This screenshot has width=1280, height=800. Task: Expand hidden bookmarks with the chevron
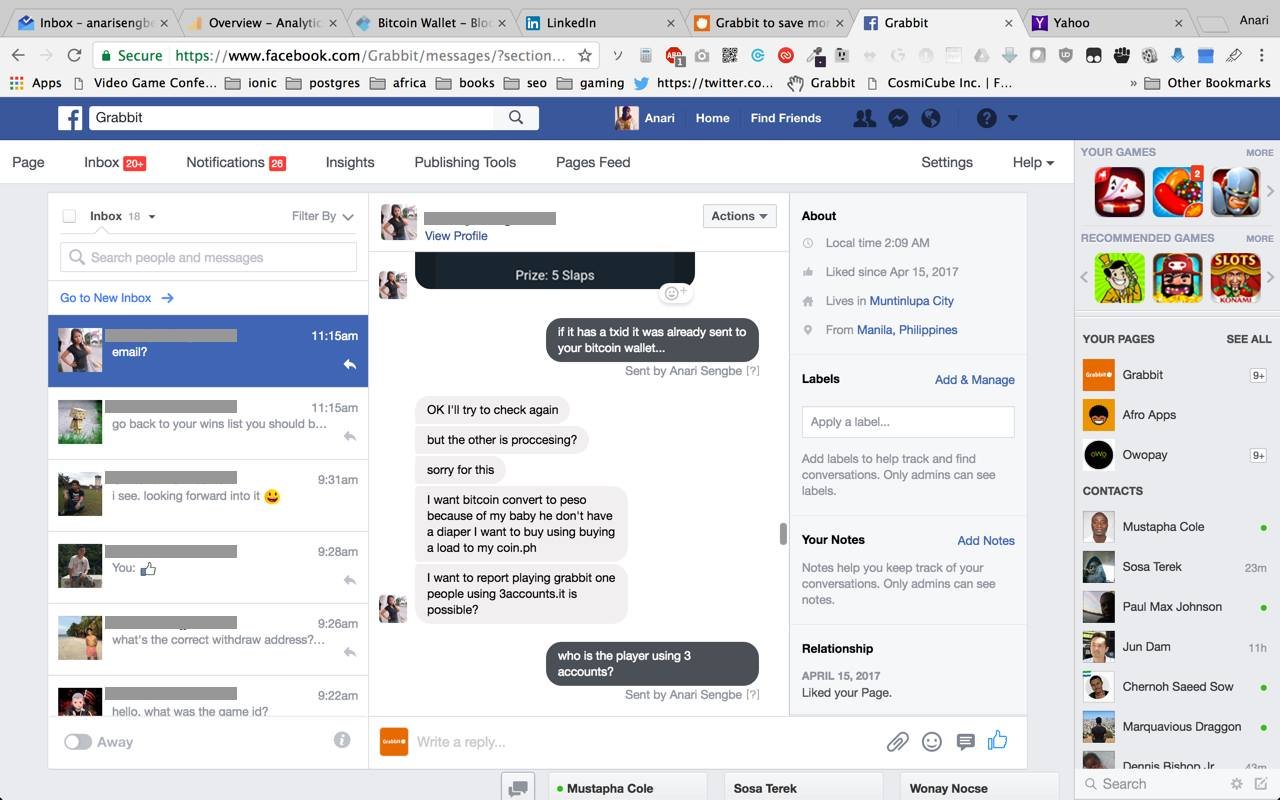click(x=1134, y=83)
